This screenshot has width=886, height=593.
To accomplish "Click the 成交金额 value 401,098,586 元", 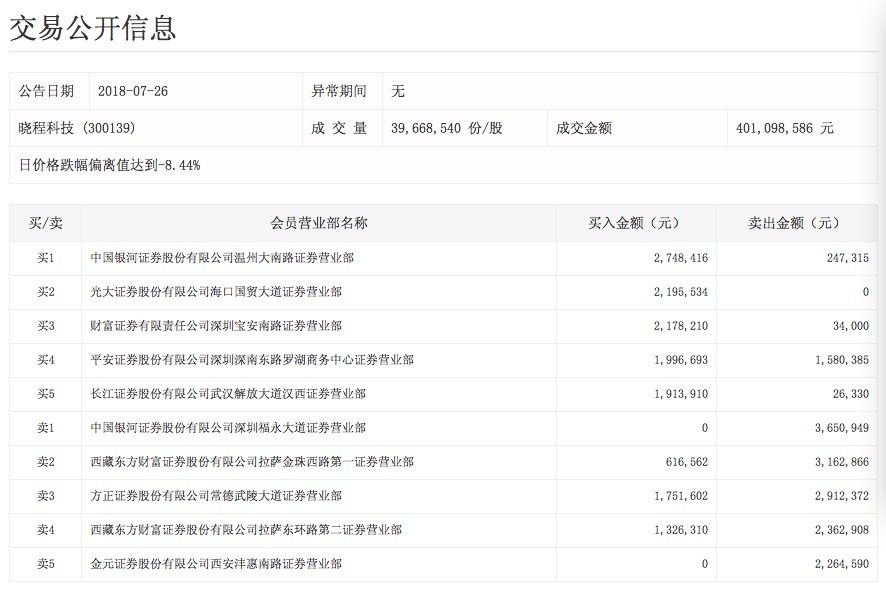I will click(x=785, y=128).
